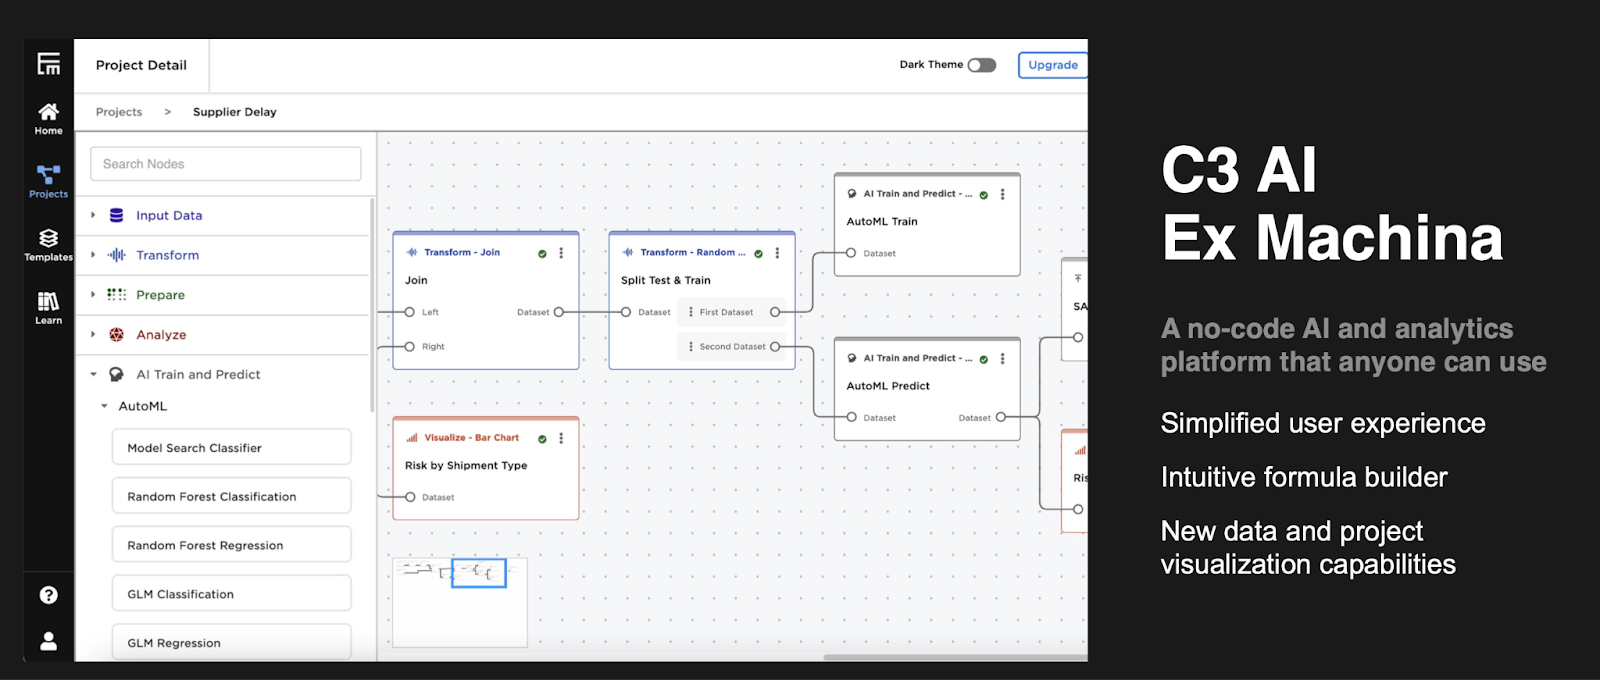1600x680 pixels.
Task: Open the Templates section icon
Action: pos(48,244)
